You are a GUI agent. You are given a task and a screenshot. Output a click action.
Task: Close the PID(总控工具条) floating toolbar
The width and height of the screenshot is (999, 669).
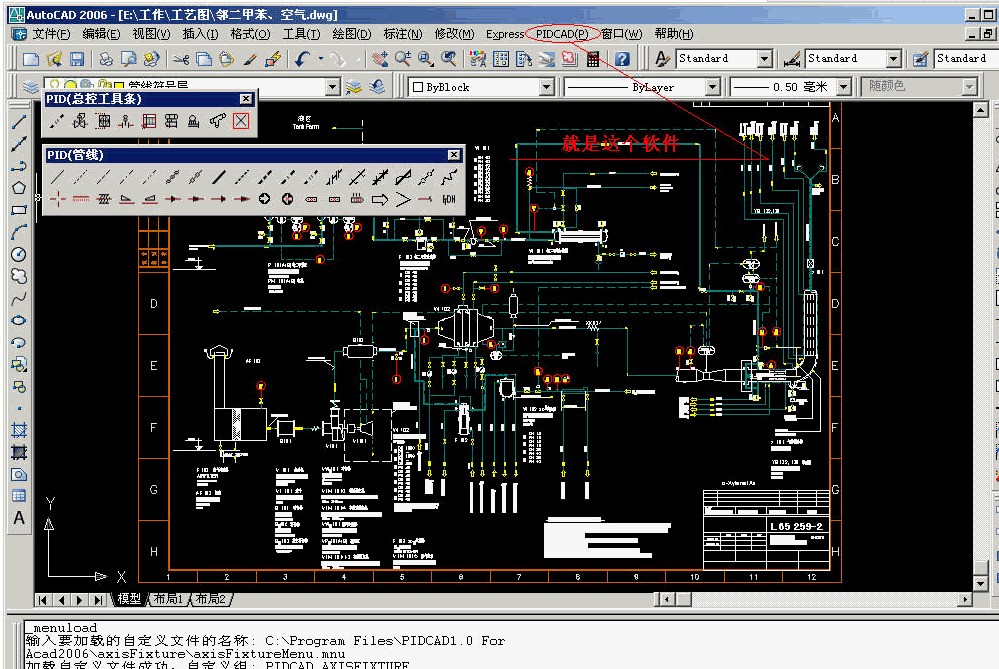(x=246, y=99)
